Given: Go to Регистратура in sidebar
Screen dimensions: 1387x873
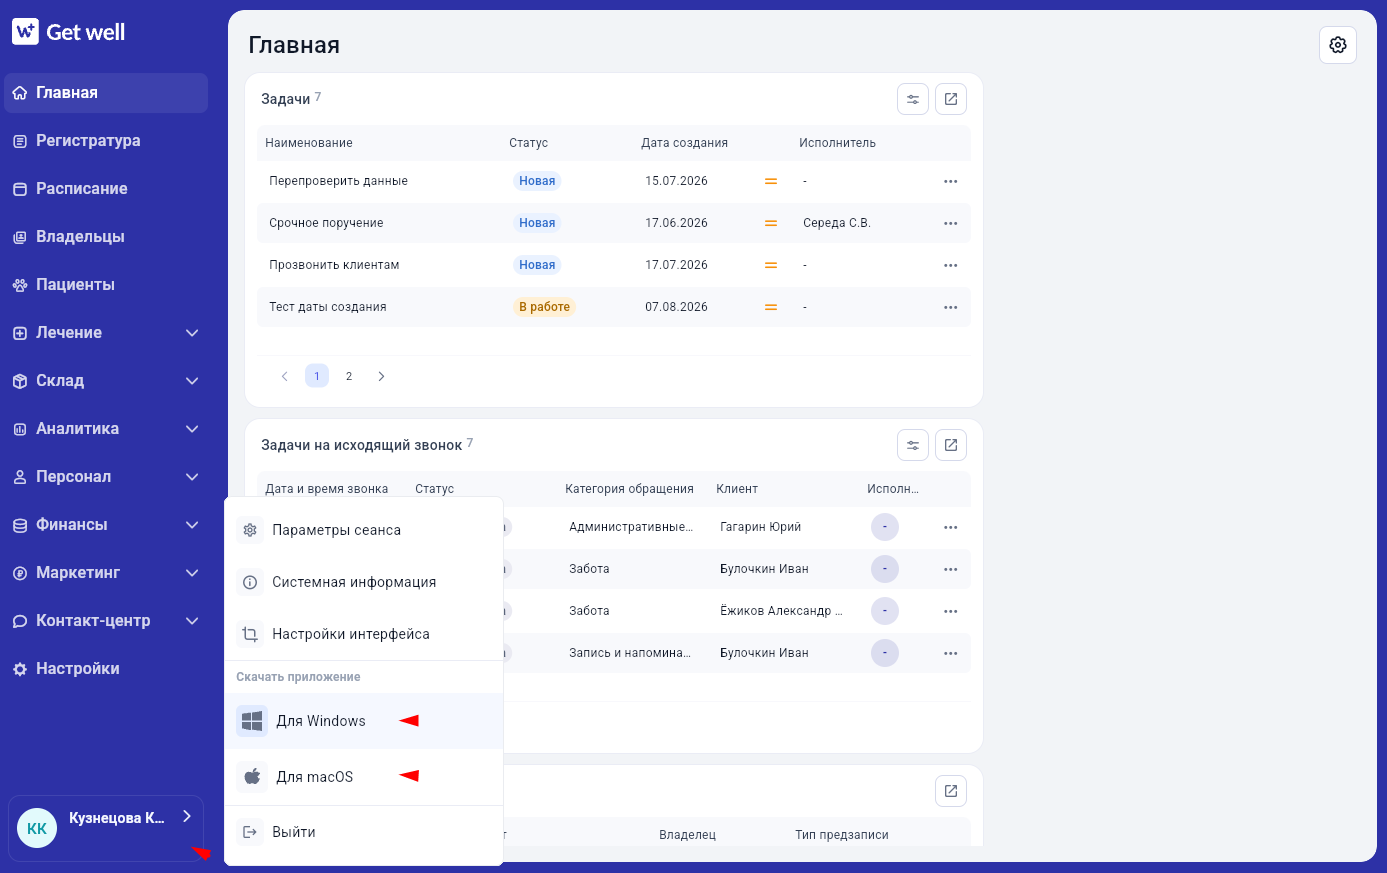Looking at the screenshot, I should (x=106, y=141).
